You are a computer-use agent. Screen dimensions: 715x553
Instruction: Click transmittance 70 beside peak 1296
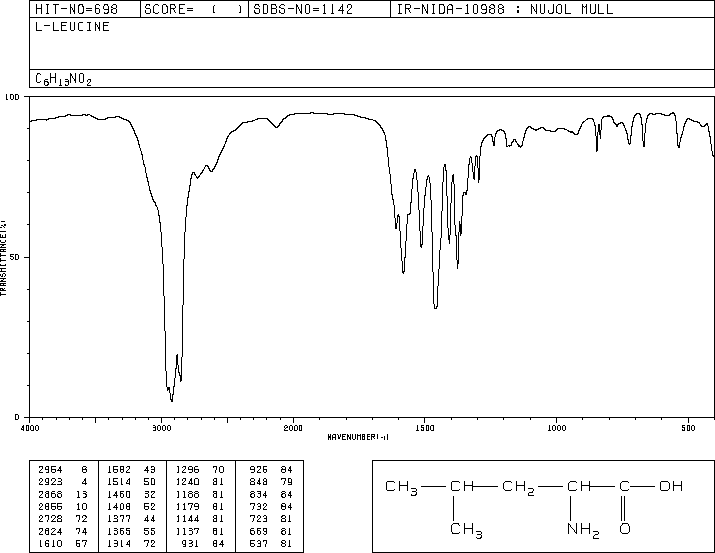point(218,469)
